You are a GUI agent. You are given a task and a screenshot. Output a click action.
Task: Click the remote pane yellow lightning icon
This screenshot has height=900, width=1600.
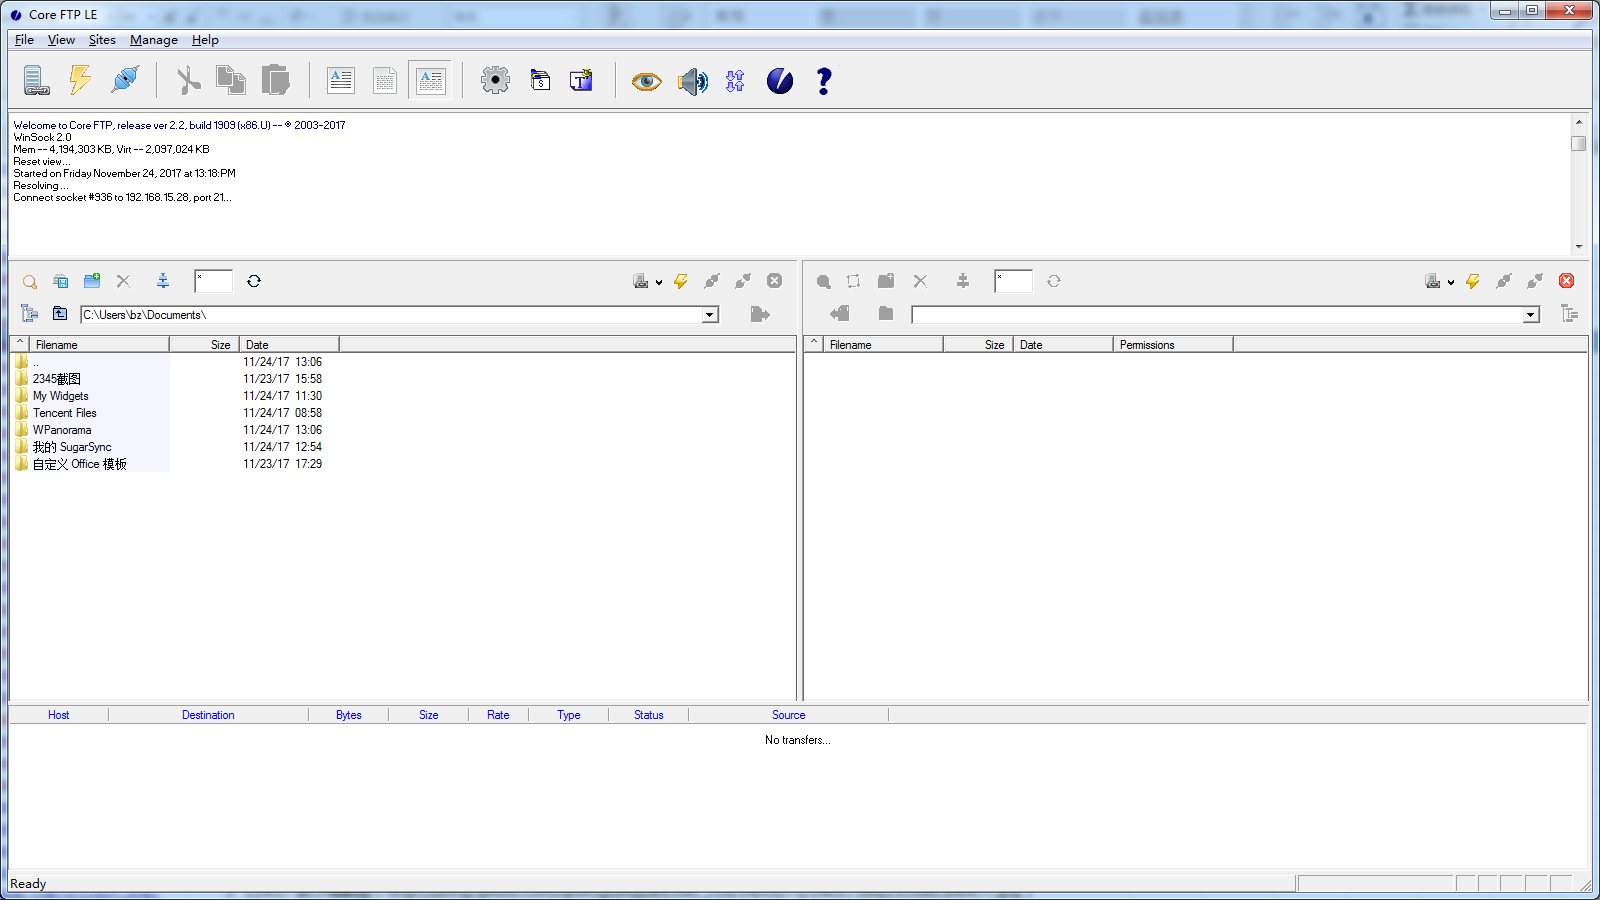pos(1473,281)
